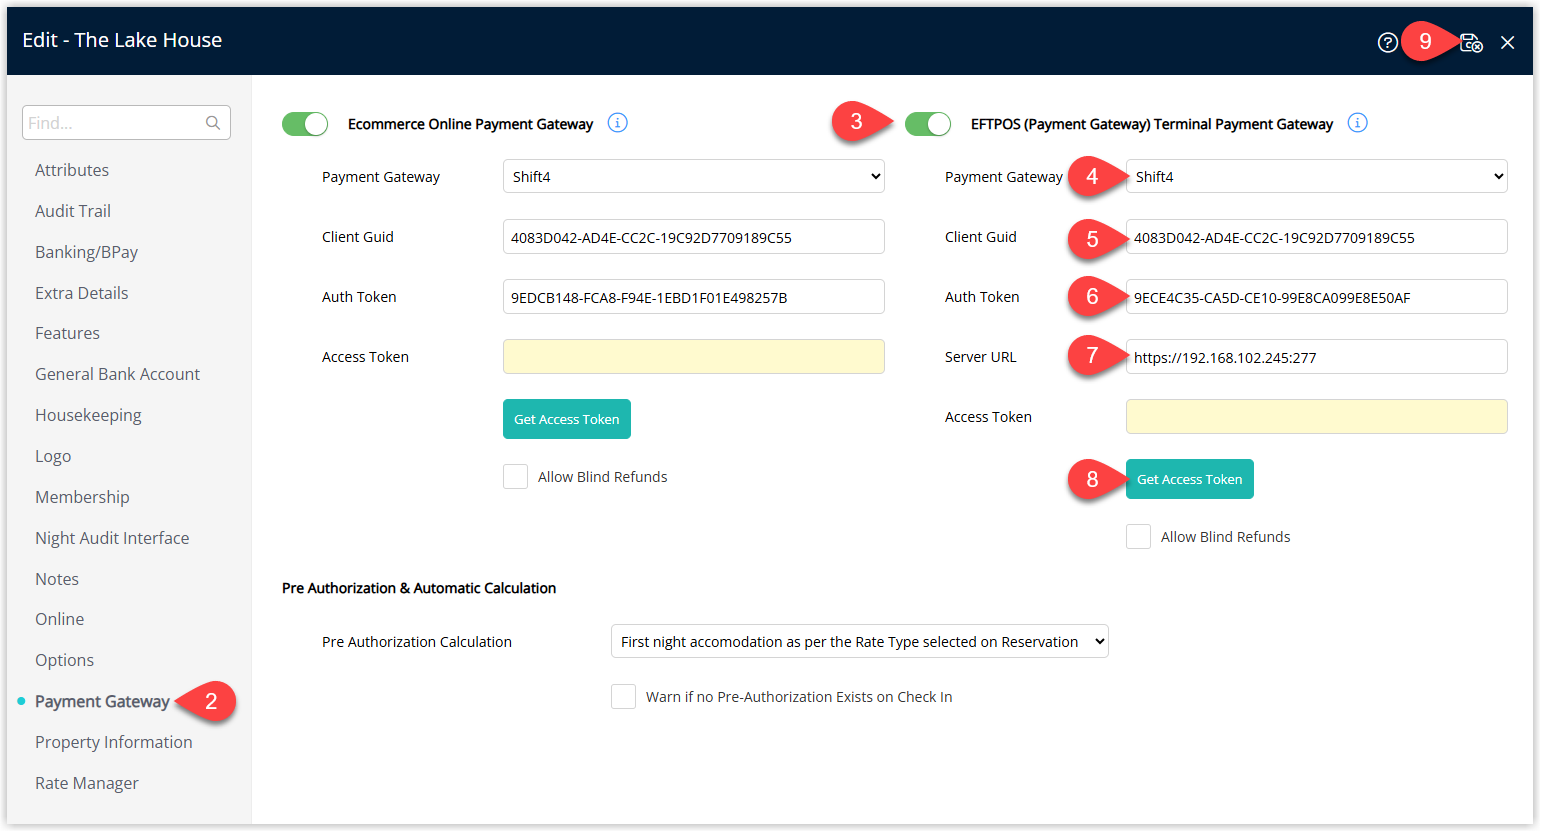Tick Allow Blind Refunds under Ecommerce

[515, 477]
